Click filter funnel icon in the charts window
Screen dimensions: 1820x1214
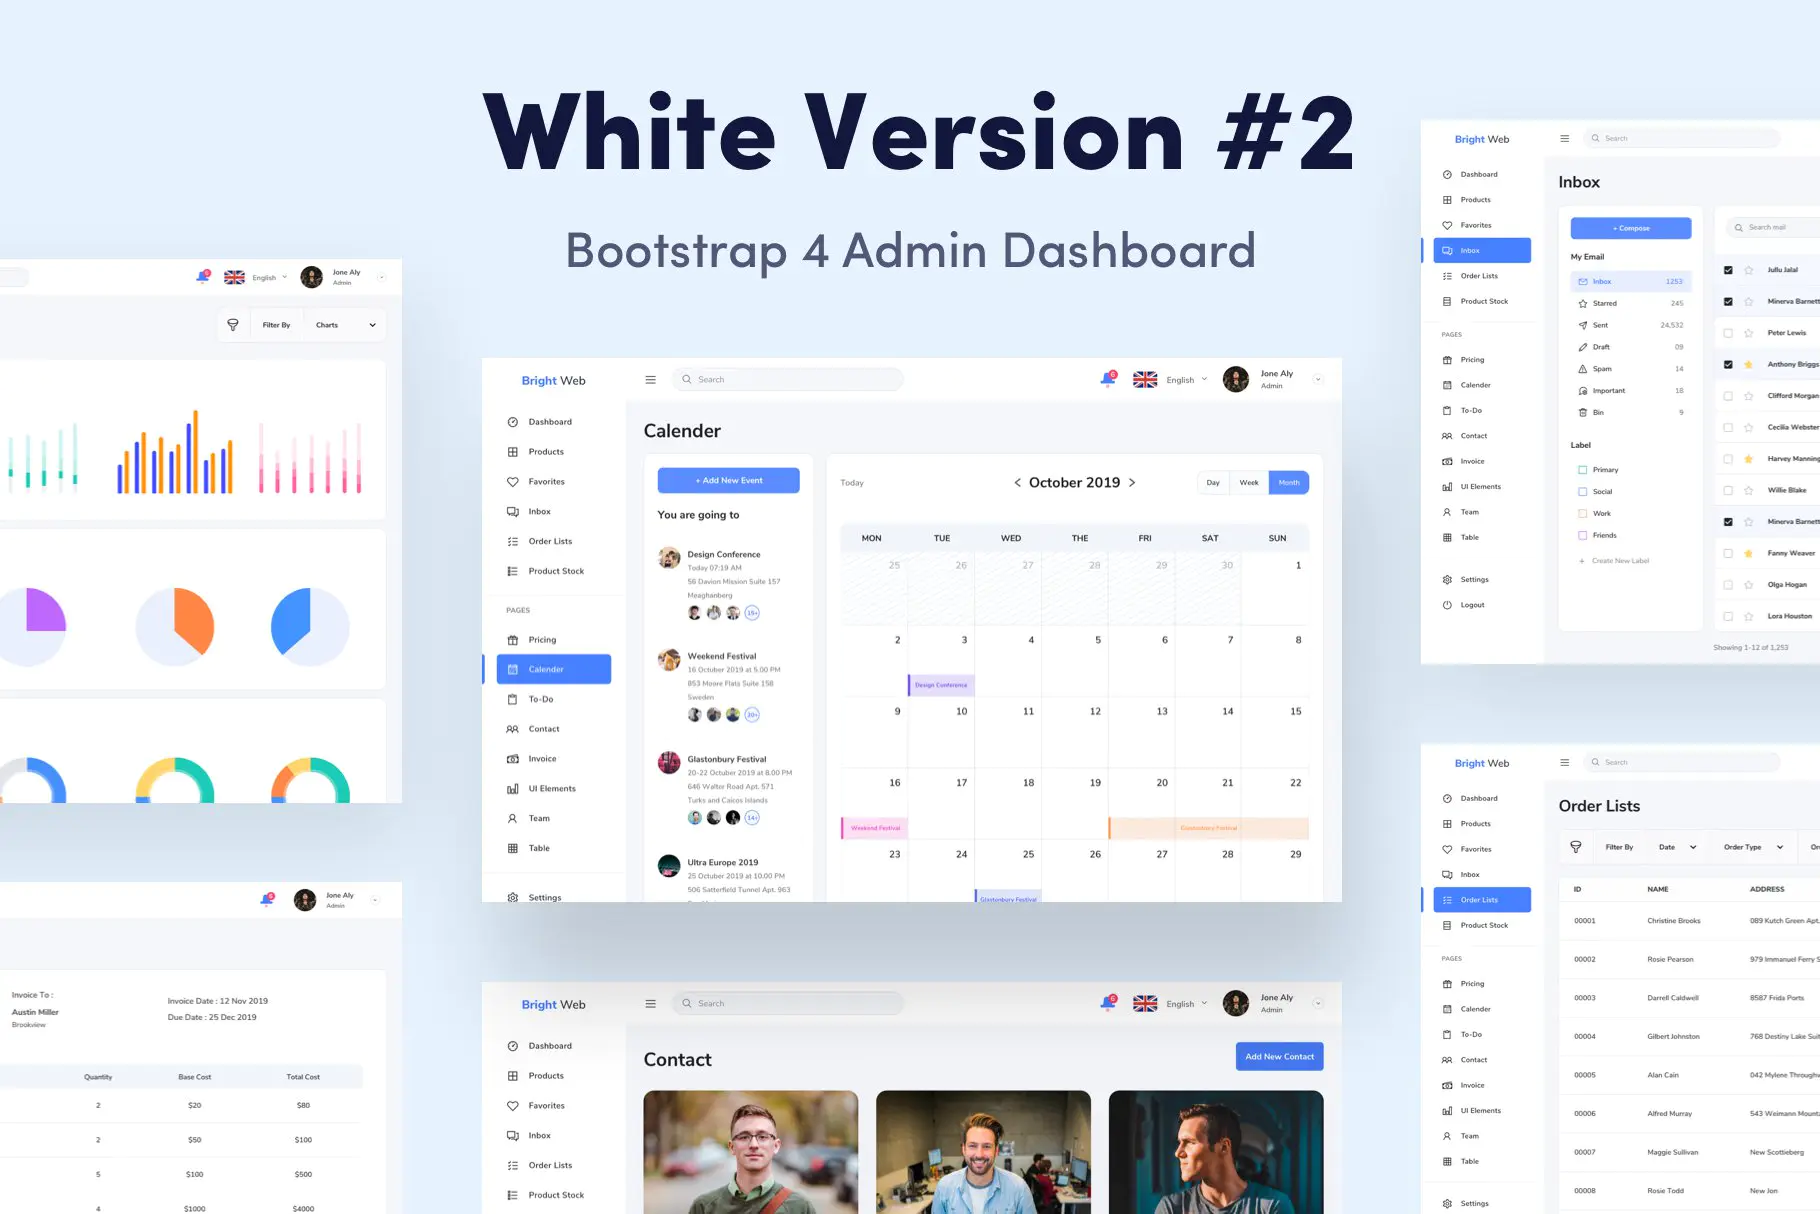(x=233, y=325)
